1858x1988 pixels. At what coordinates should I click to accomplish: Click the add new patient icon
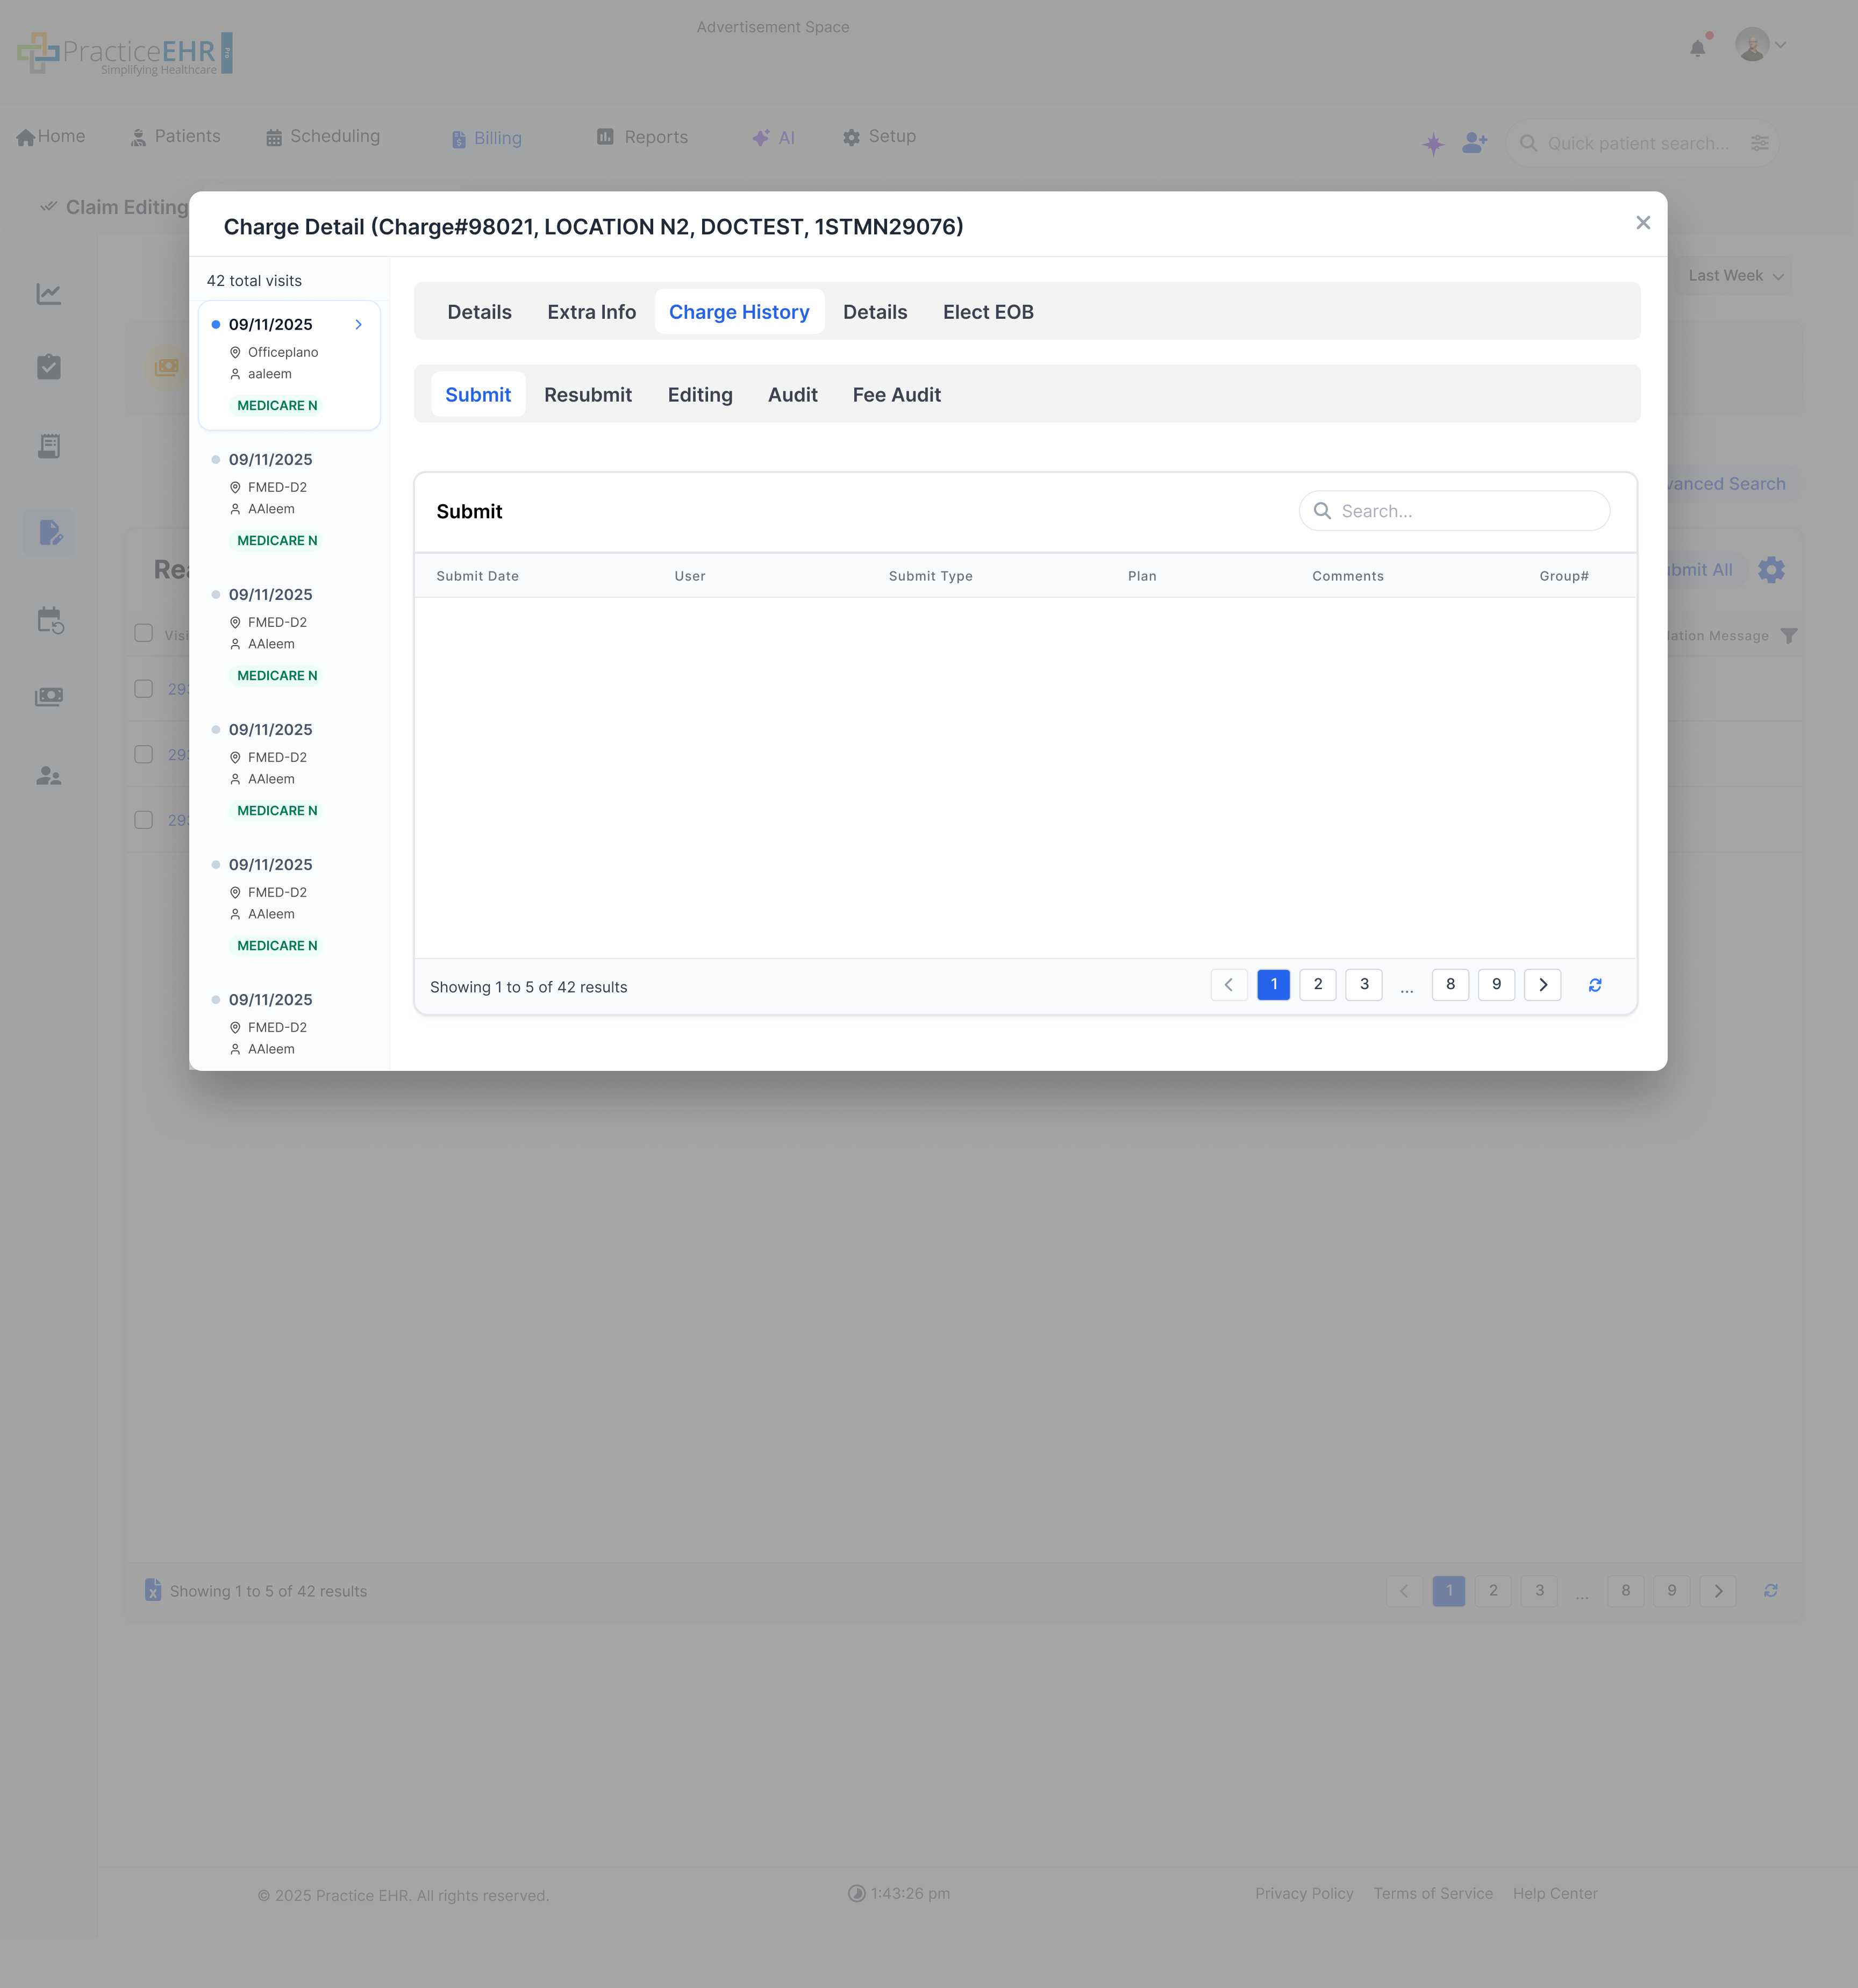pos(1474,143)
